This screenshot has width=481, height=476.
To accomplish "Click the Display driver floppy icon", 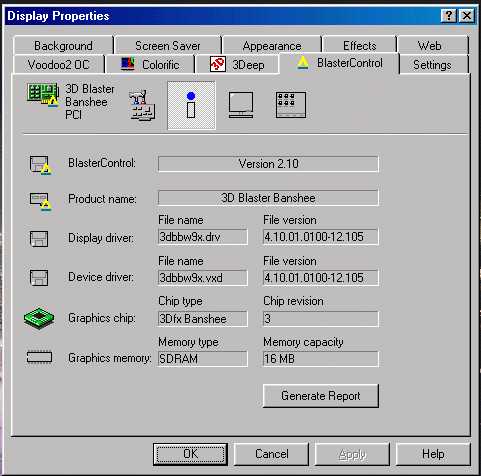I will (x=39, y=239).
